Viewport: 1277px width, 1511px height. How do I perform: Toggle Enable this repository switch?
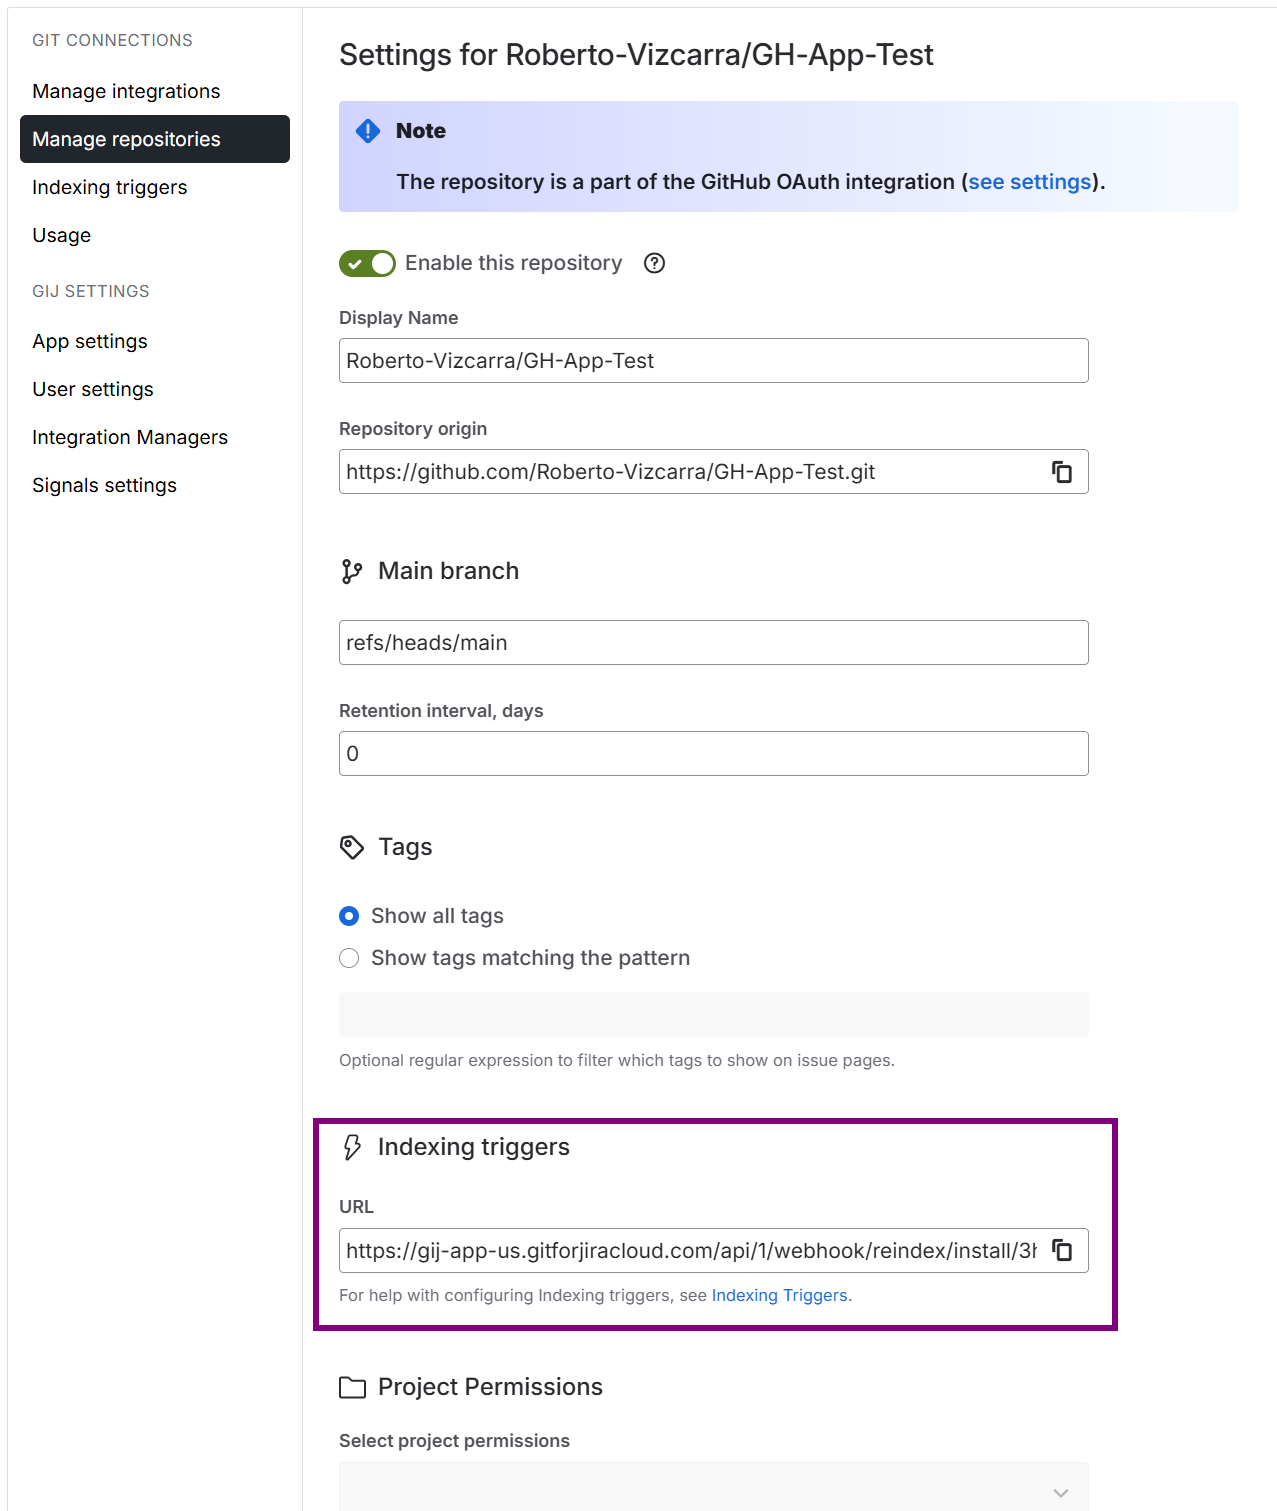tap(367, 263)
